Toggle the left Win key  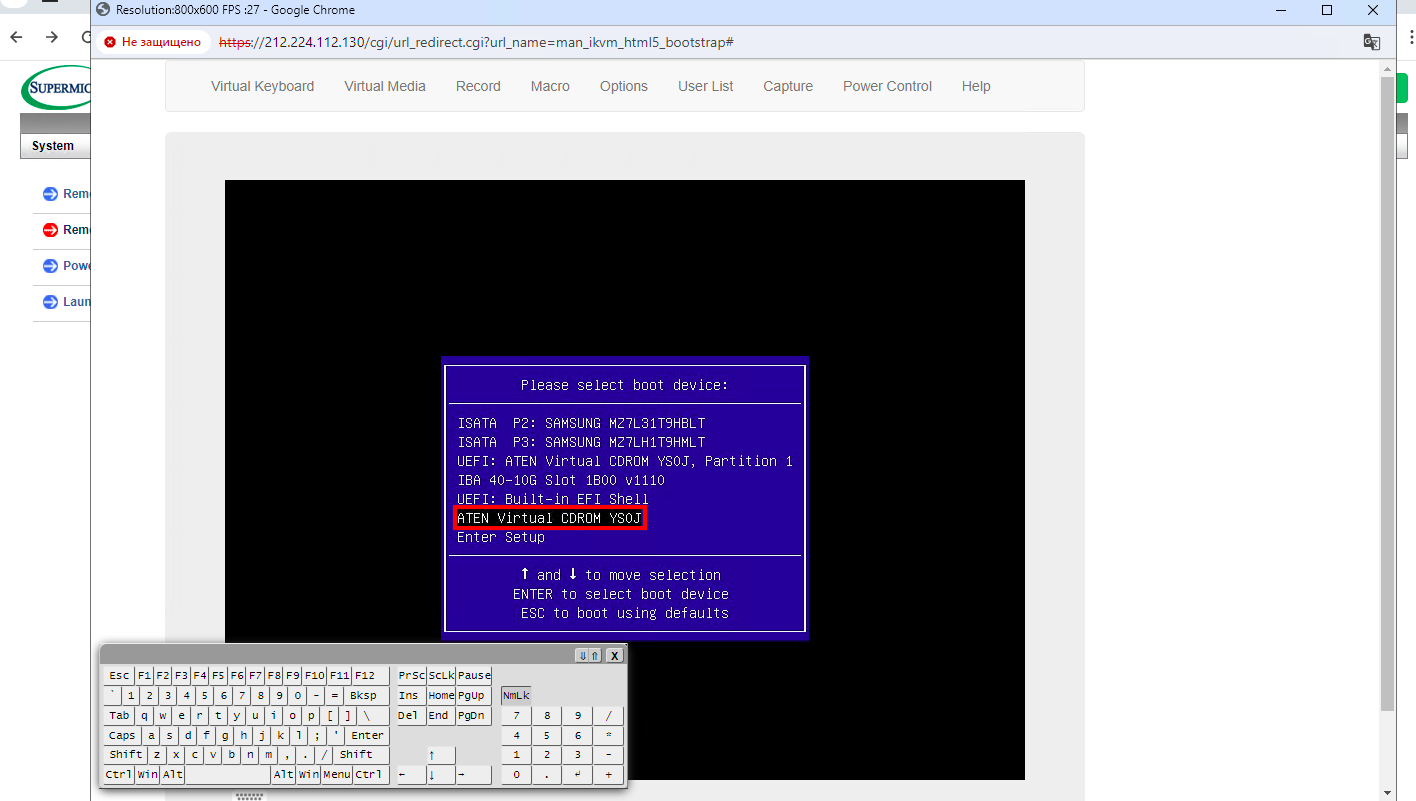pos(148,775)
